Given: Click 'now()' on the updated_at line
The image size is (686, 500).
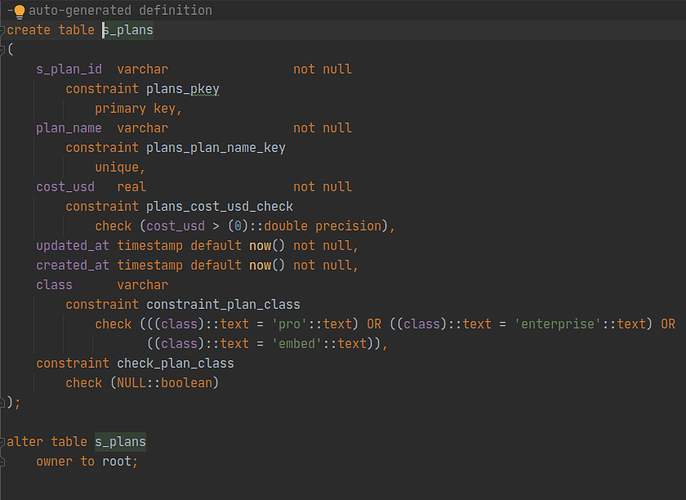Looking at the screenshot, I should [x=267, y=246].
